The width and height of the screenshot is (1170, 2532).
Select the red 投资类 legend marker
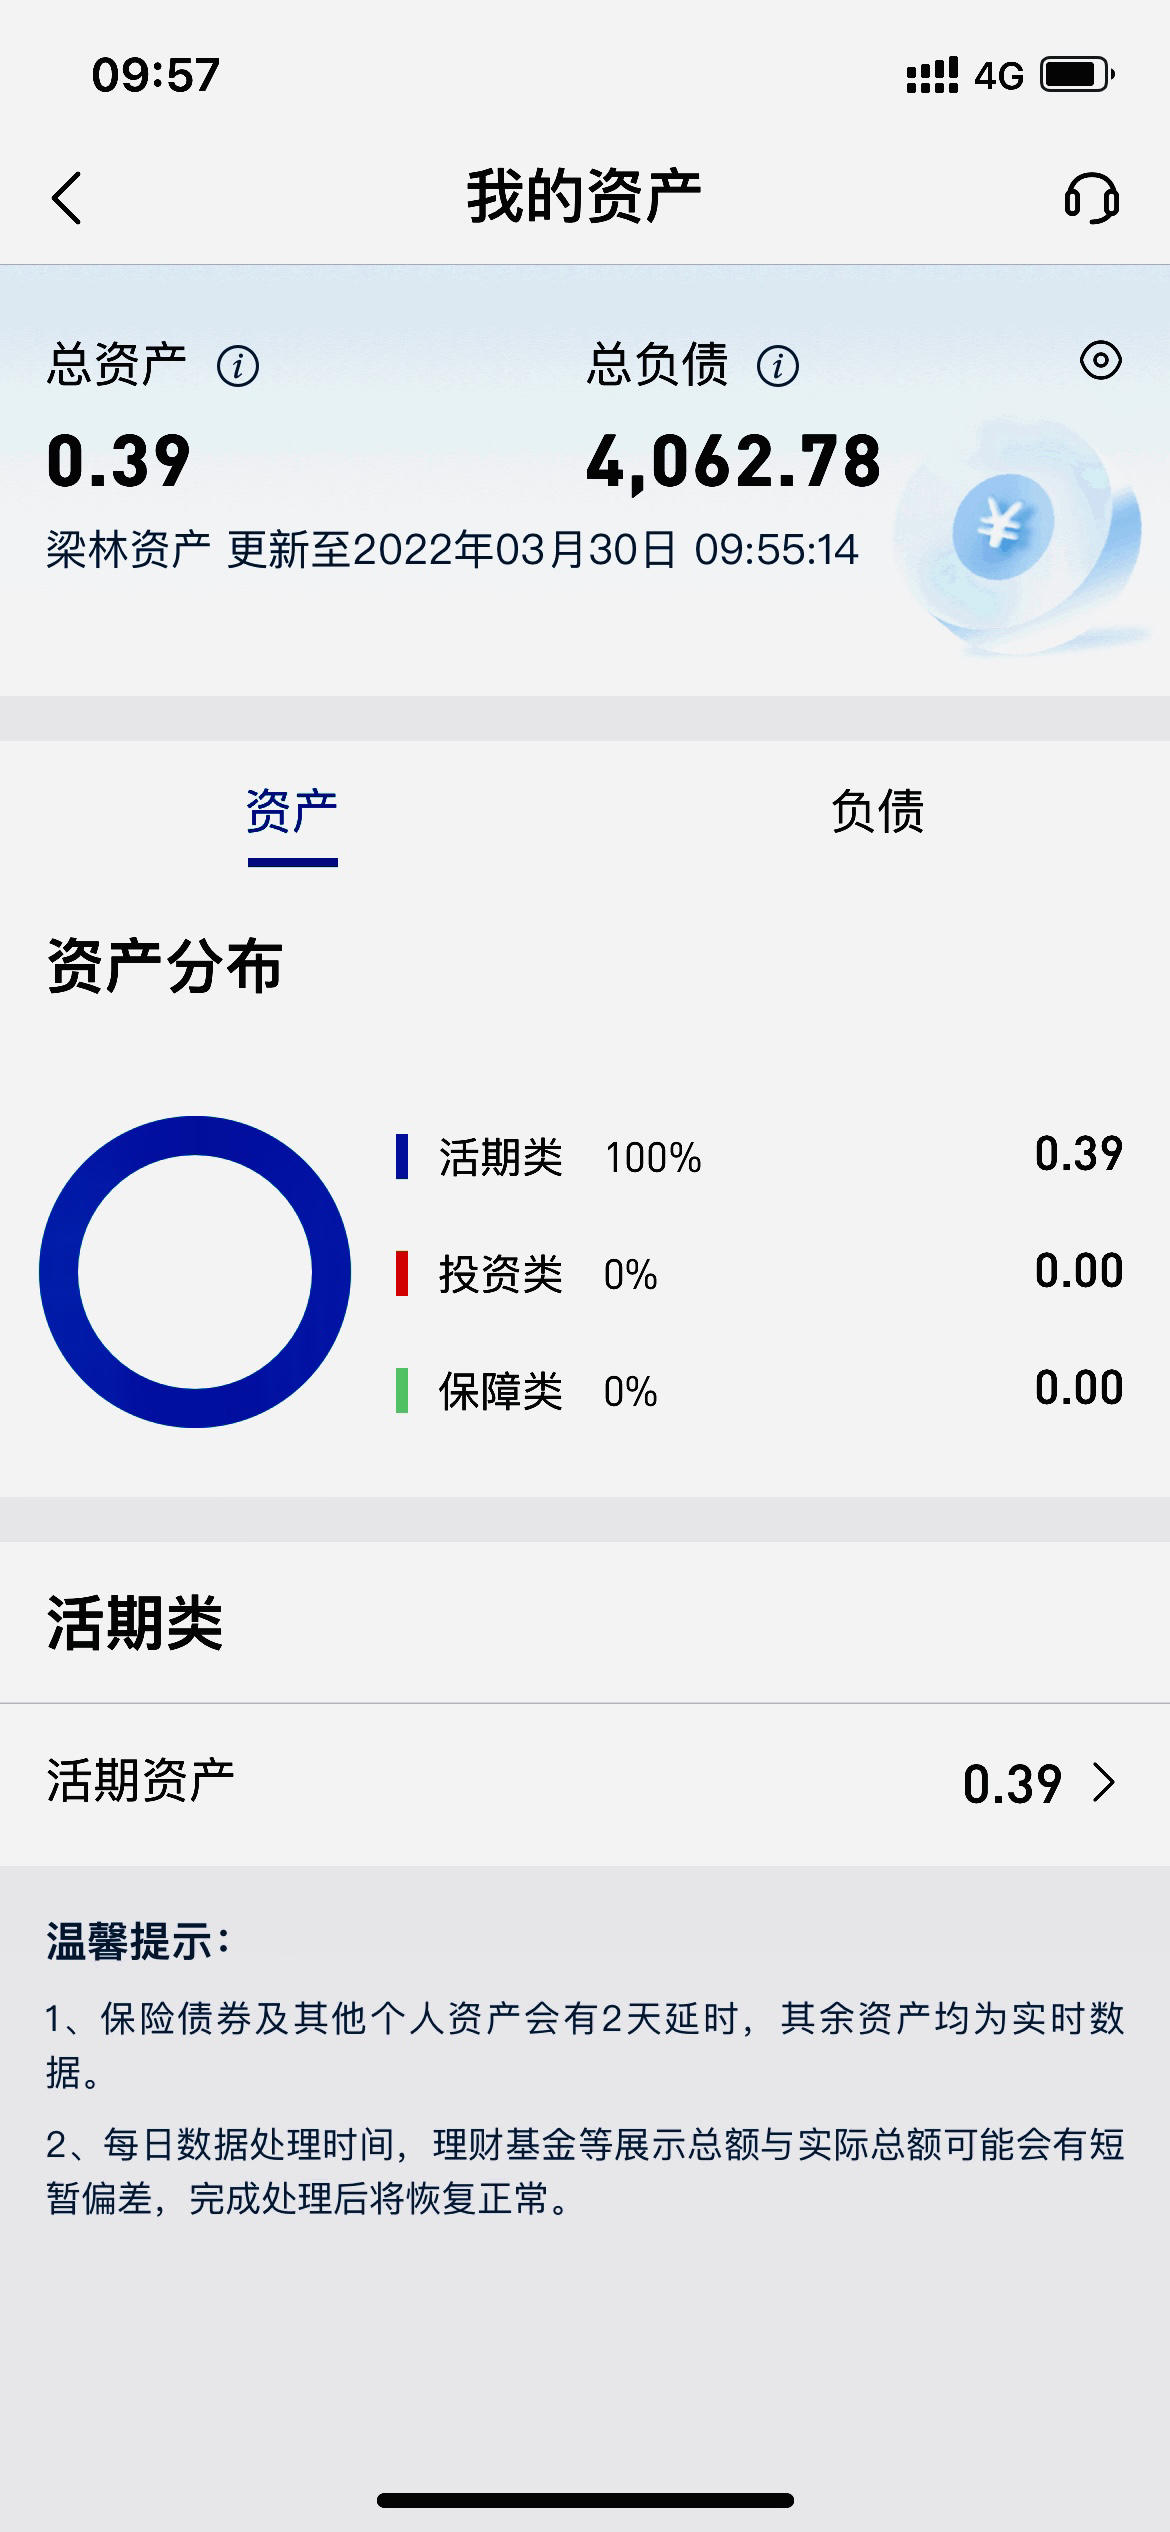pos(402,1274)
